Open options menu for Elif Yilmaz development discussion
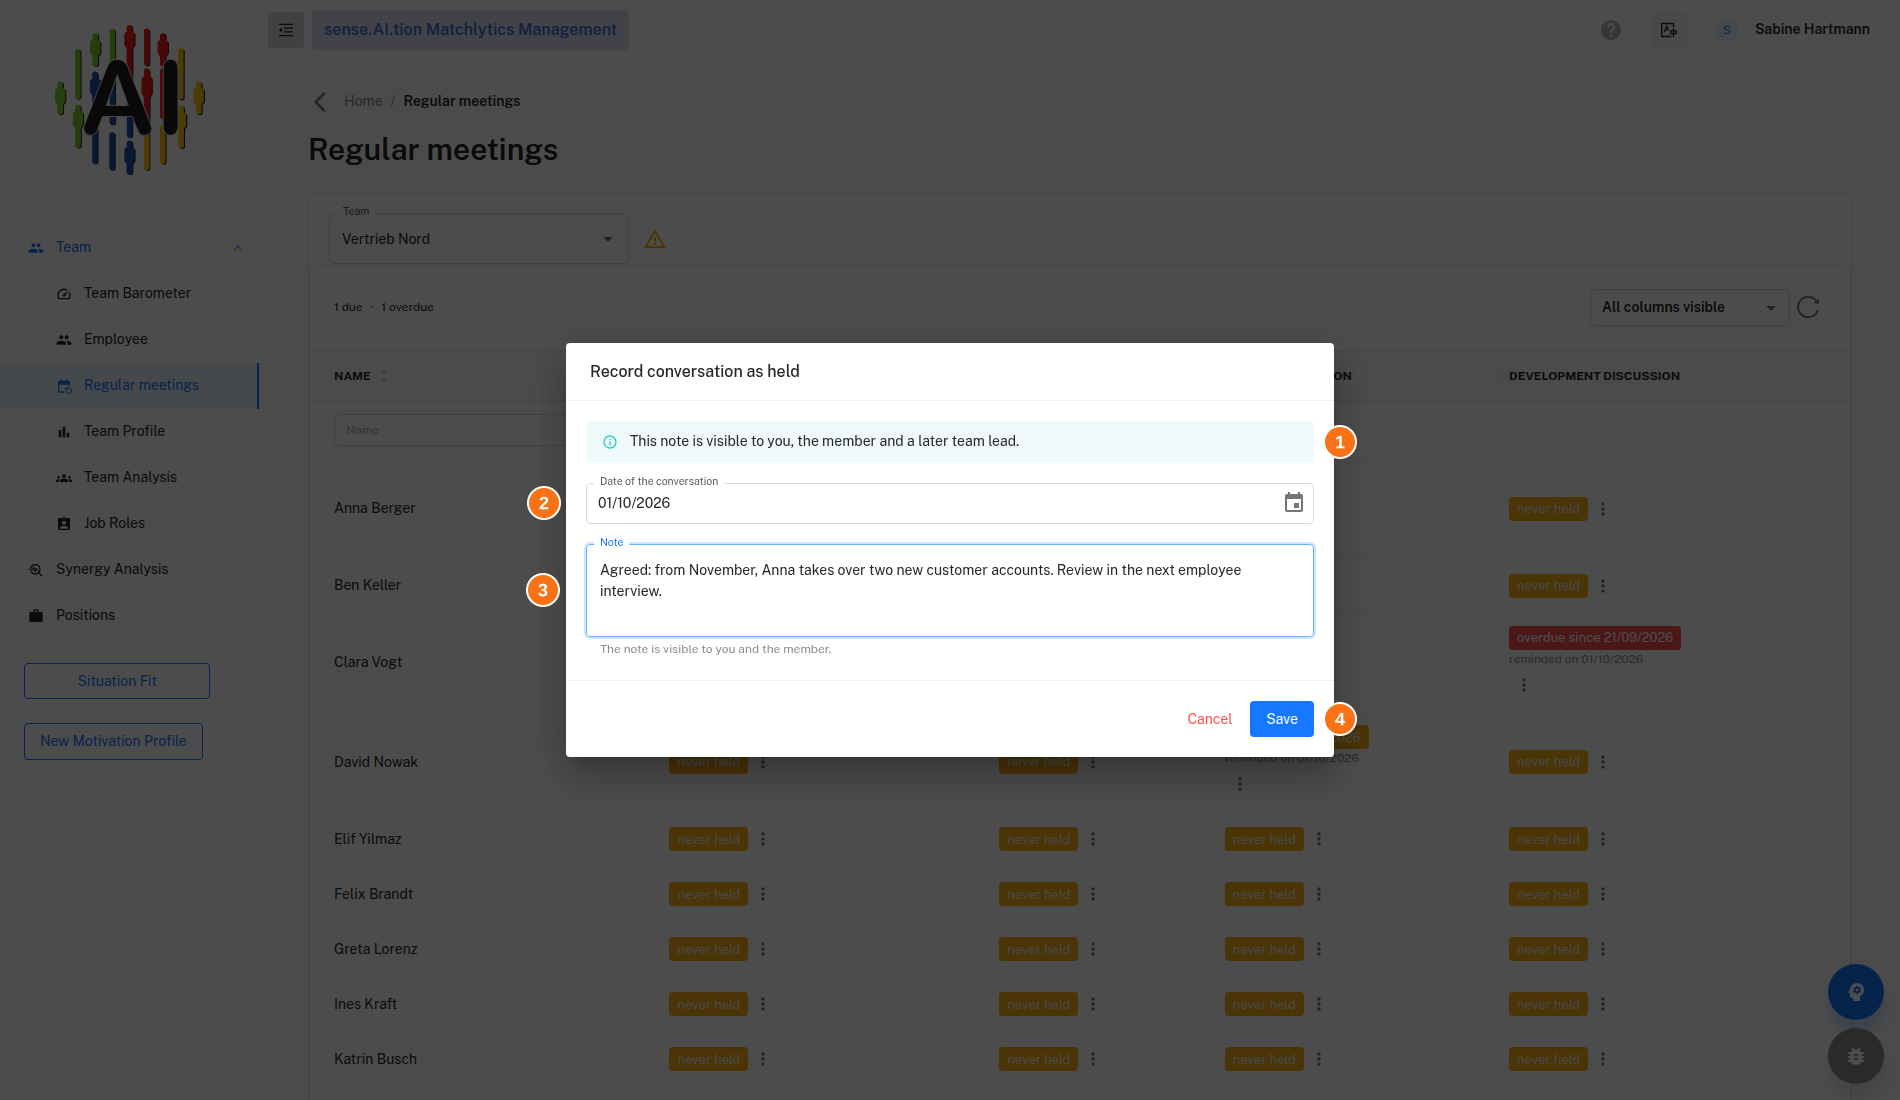 pos(1603,839)
